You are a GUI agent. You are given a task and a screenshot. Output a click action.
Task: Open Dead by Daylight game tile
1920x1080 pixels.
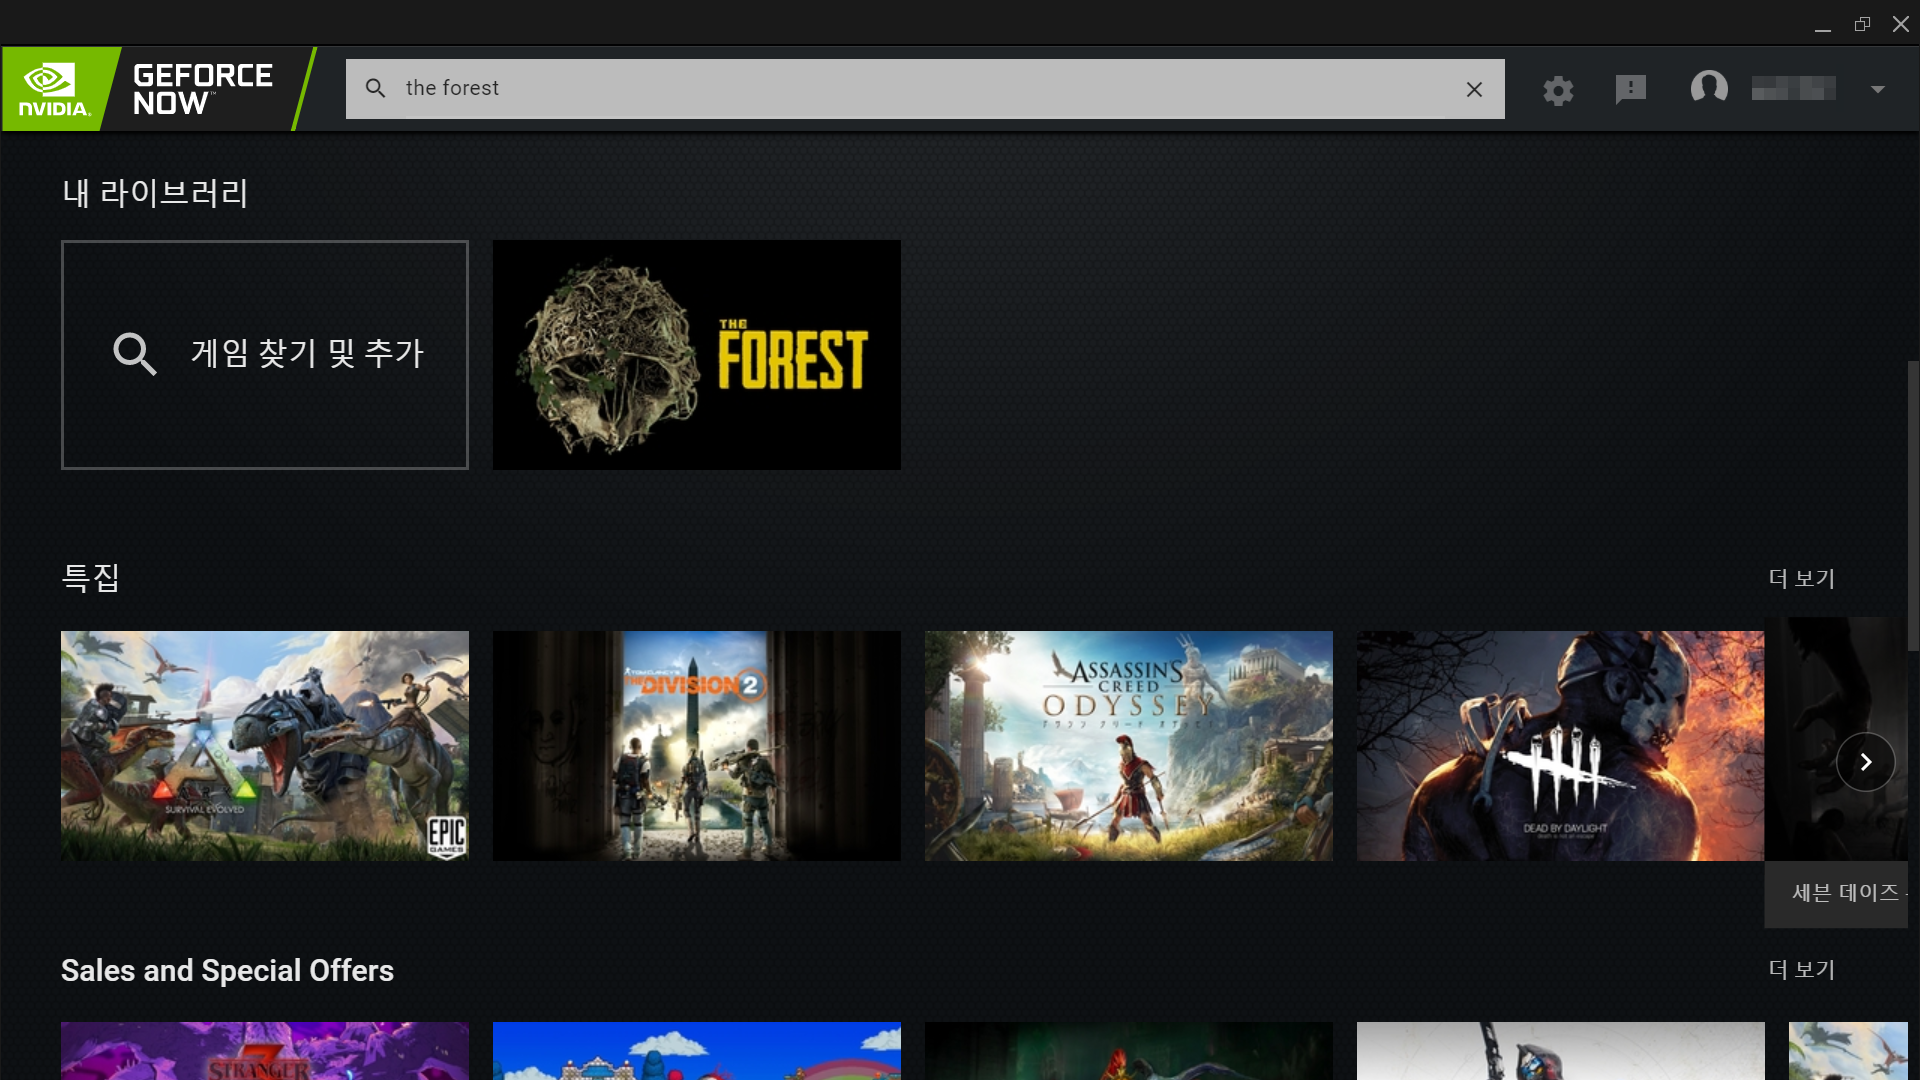[x=1560, y=745]
